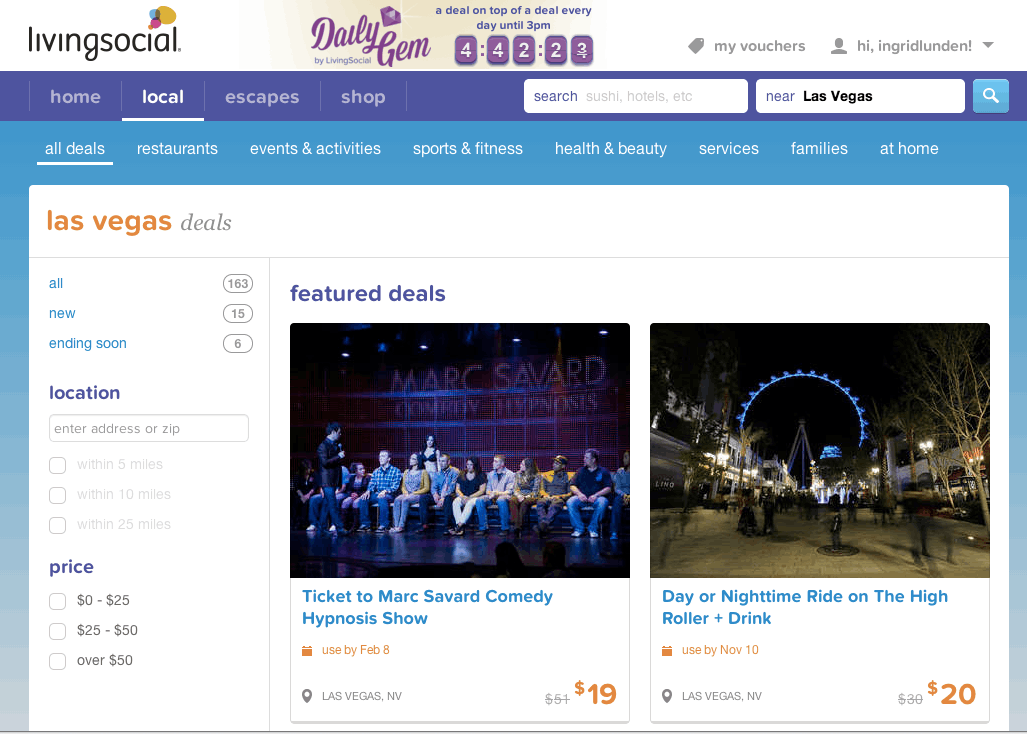Go to the home tab

[x=75, y=97]
